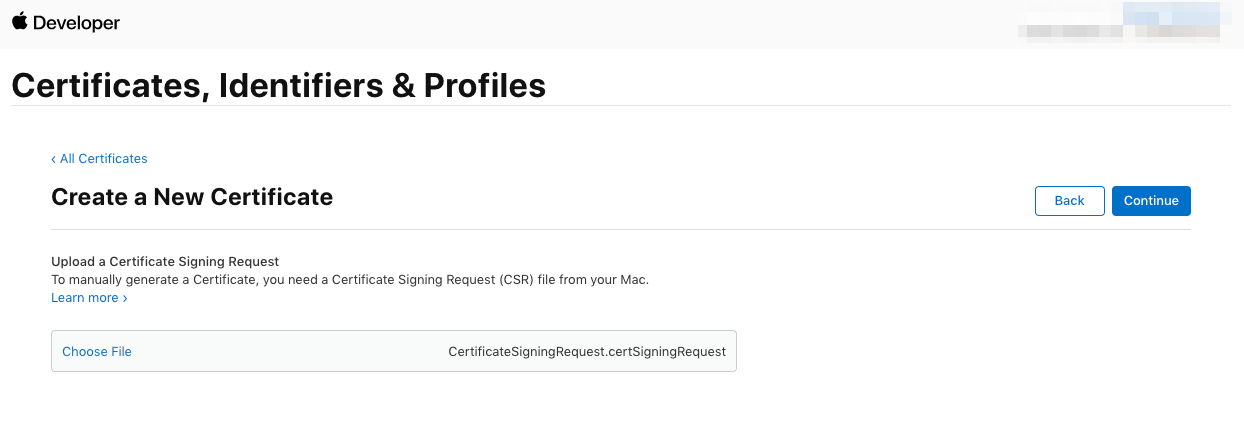Click Choose File to upload CSR
Screen dimensions: 1244x429
pos(97,352)
